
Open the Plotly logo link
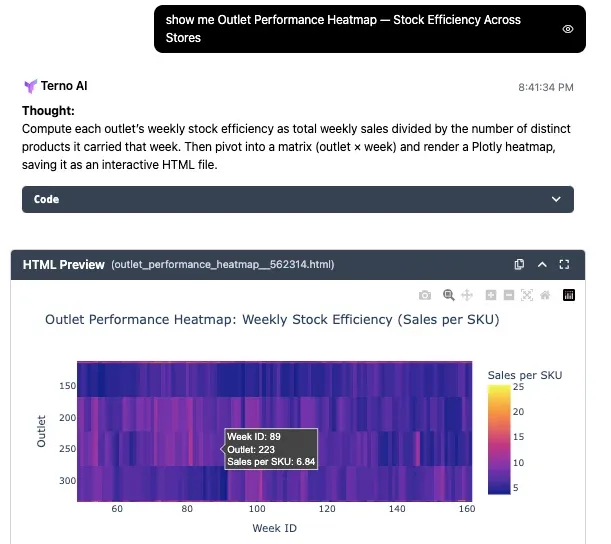[569, 295]
